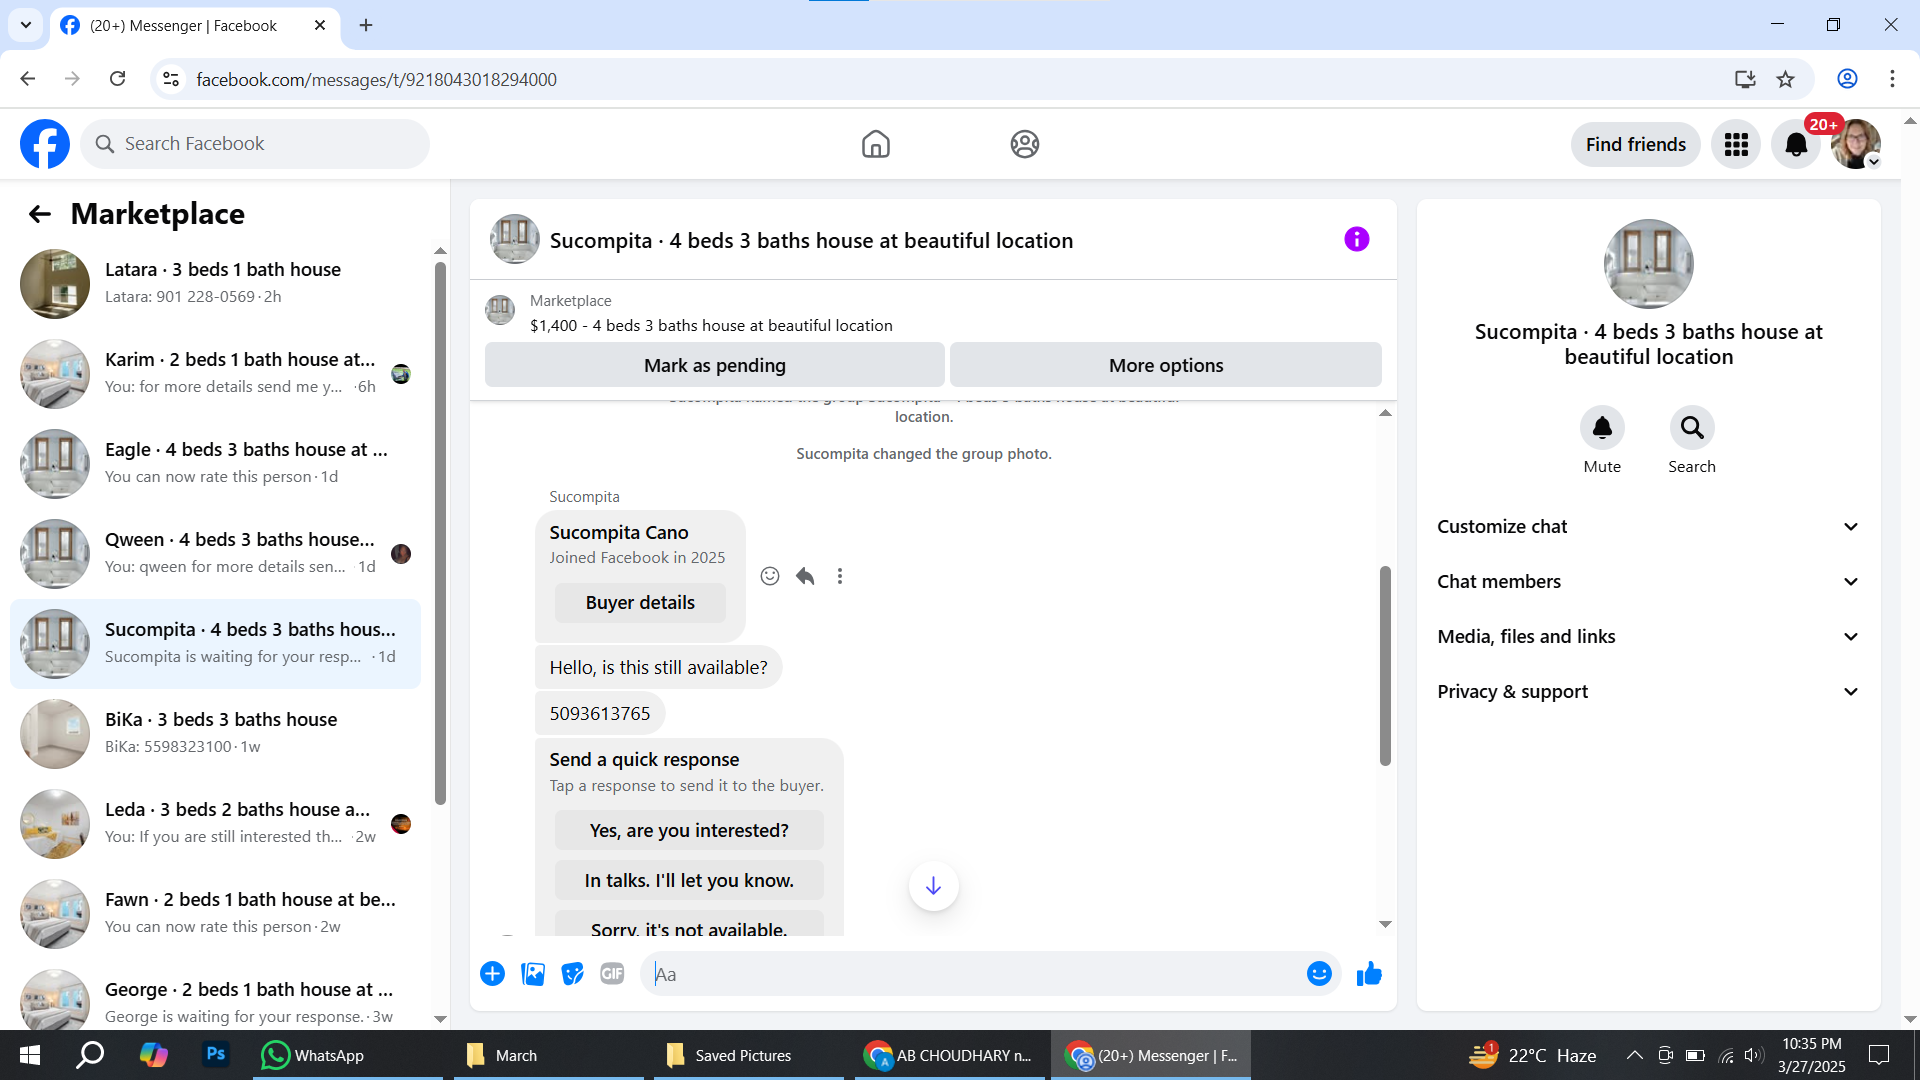Open the notifications bell
The width and height of the screenshot is (1920, 1080).
click(1796, 144)
